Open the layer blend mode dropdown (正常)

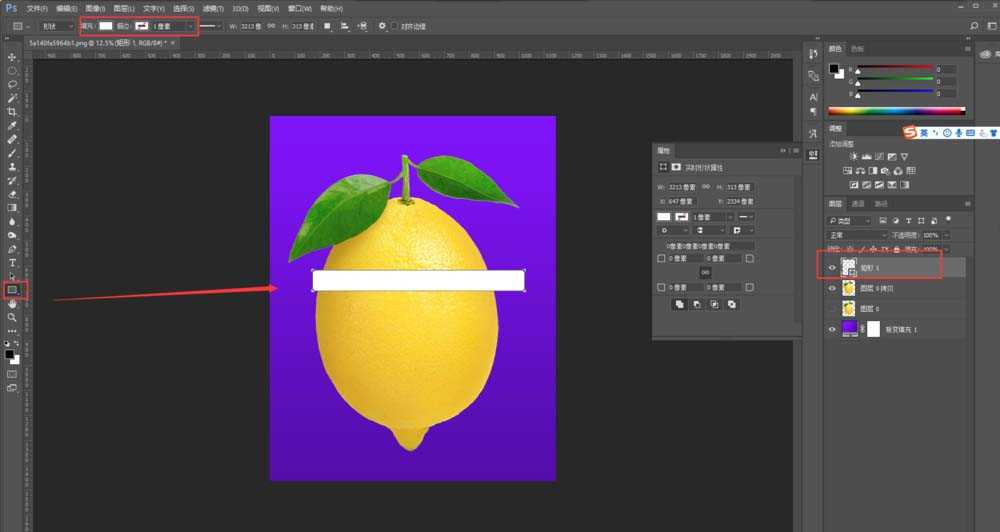[x=857, y=235]
